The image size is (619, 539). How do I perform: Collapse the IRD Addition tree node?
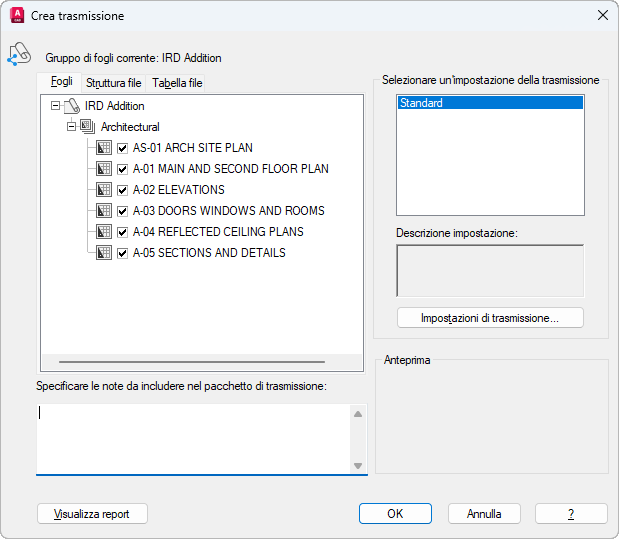pyautogui.click(x=56, y=106)
